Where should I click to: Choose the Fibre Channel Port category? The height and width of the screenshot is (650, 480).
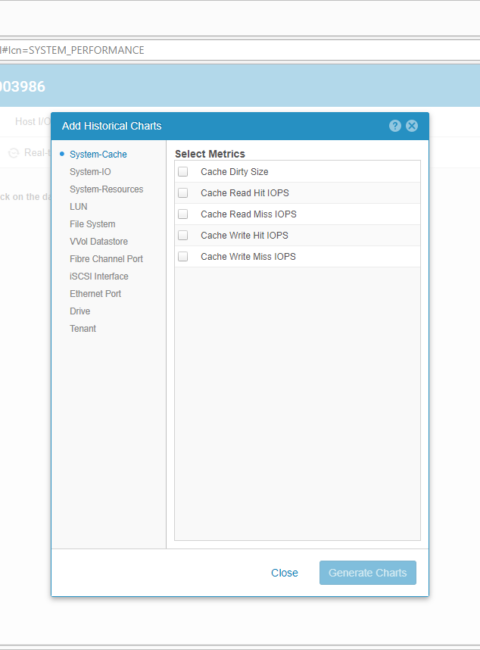pos(106,259)
